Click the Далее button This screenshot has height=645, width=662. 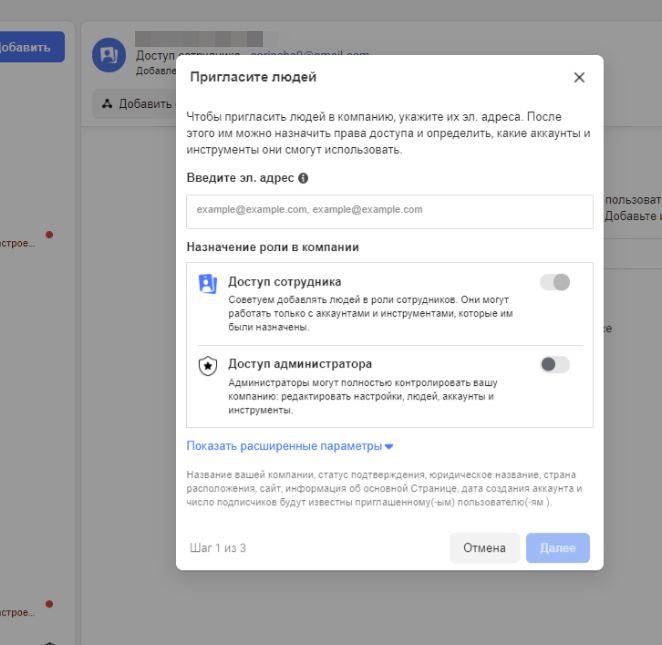click(x=557, y=548)
